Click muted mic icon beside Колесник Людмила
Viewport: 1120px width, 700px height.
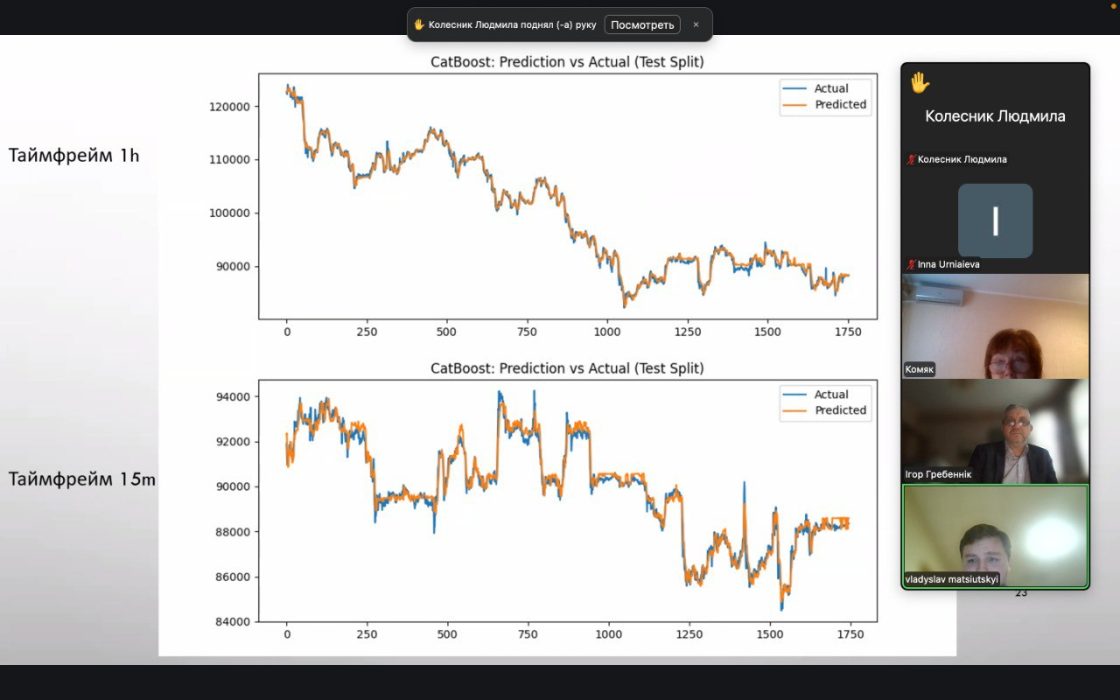(911, 160)
